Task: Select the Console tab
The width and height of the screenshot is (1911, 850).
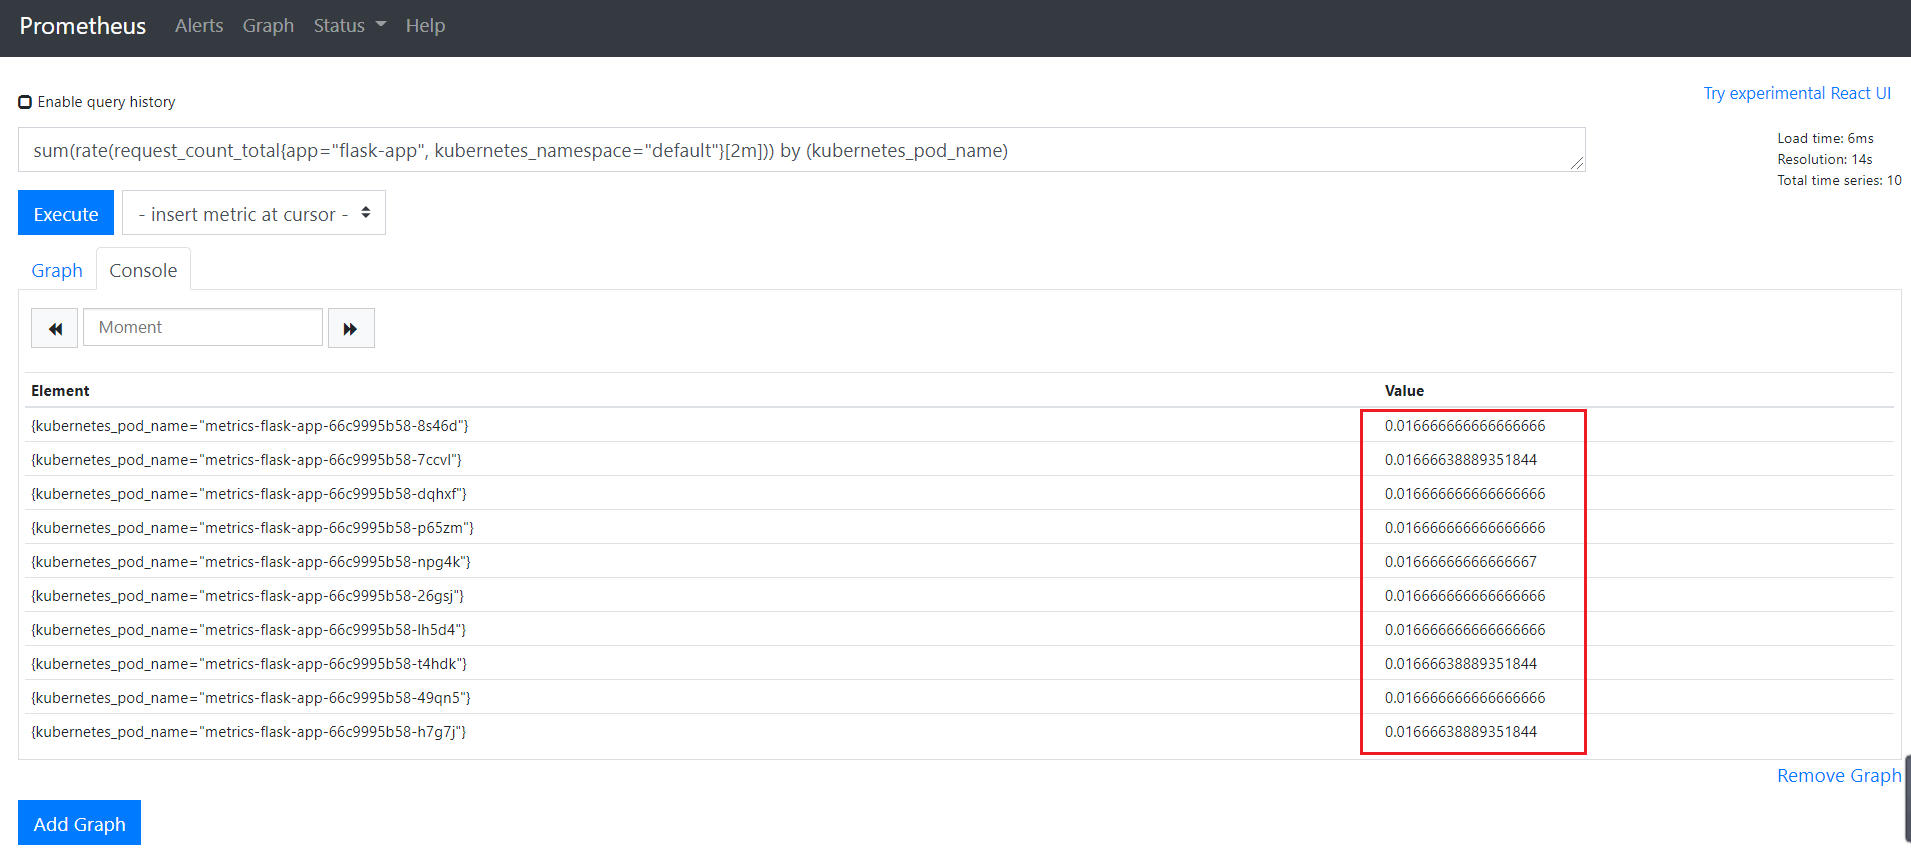Action: click(143, 271)
